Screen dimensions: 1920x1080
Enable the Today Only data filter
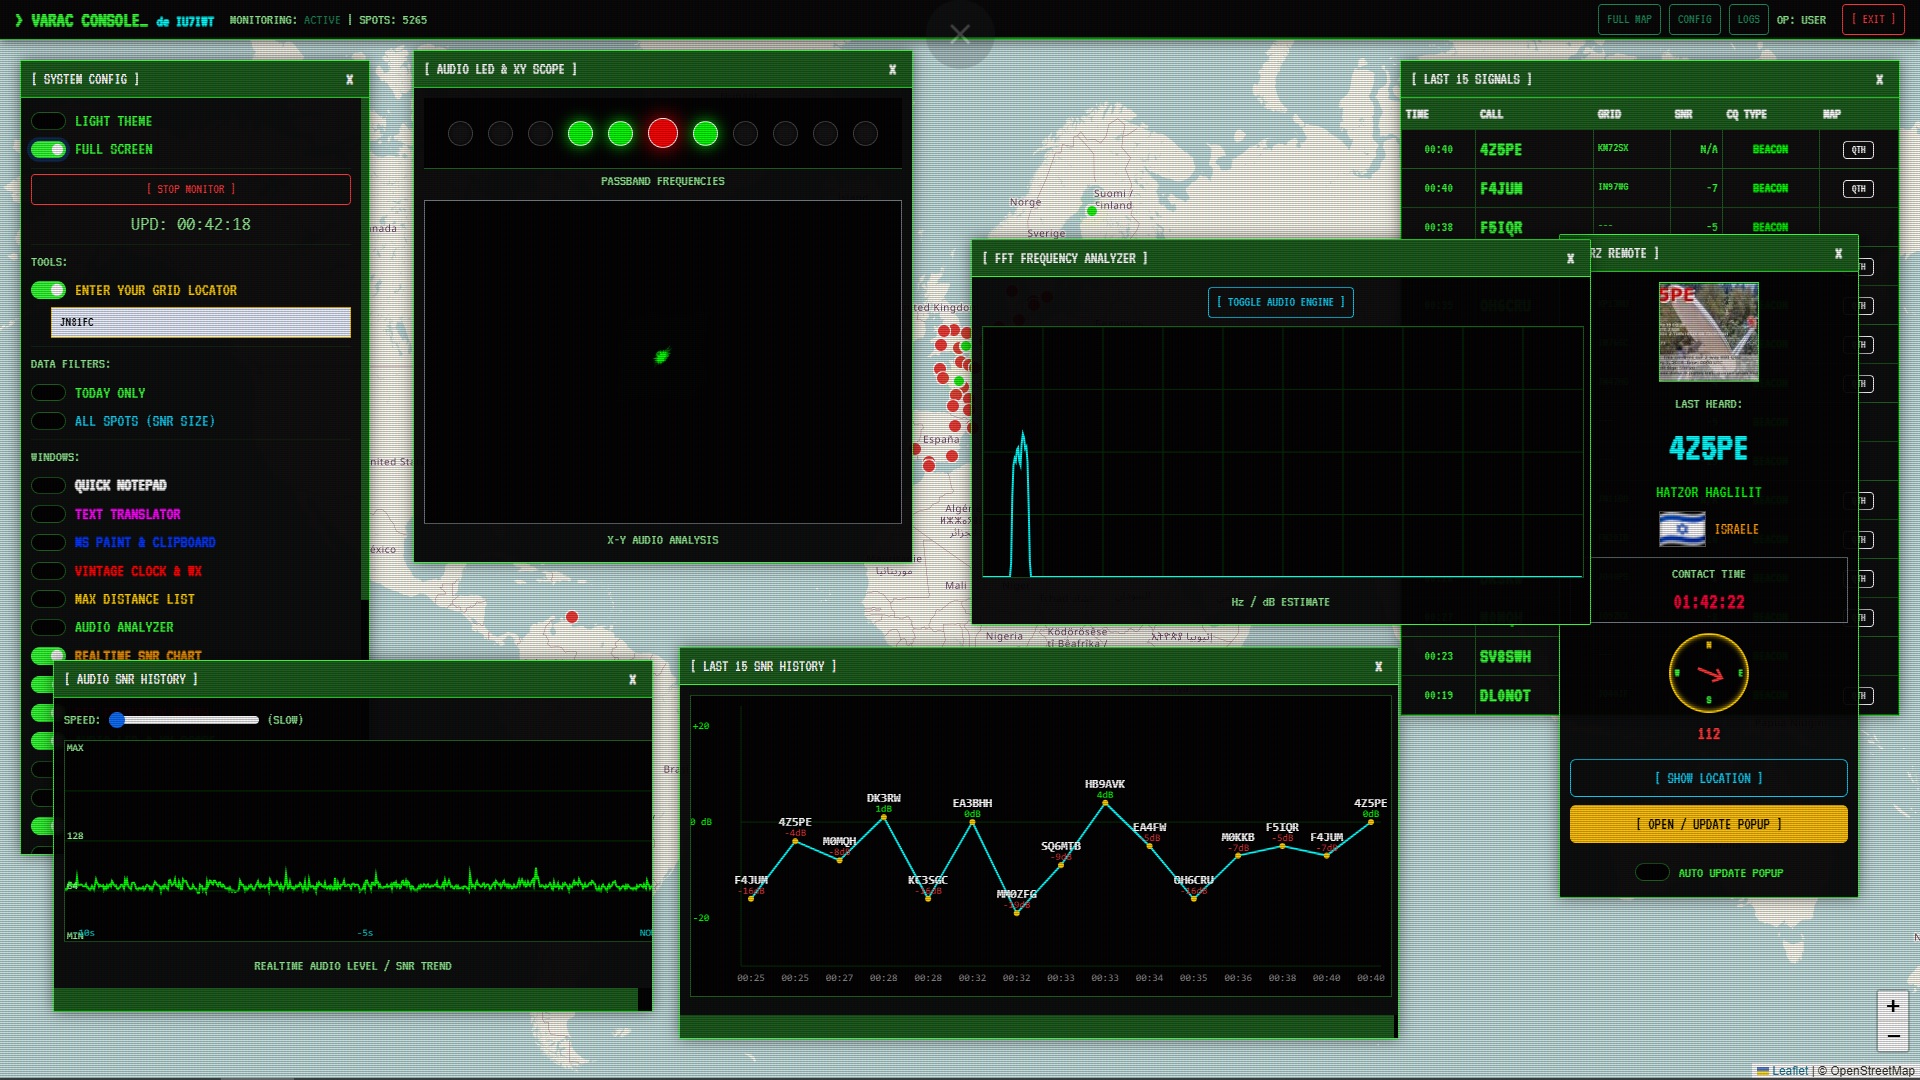click(48, 393)
